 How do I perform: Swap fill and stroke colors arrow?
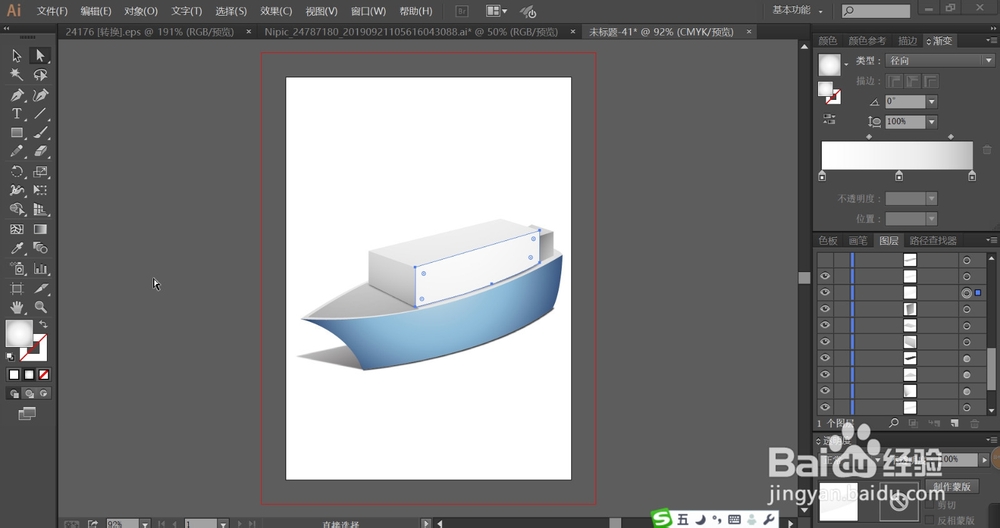pos(43,325)
